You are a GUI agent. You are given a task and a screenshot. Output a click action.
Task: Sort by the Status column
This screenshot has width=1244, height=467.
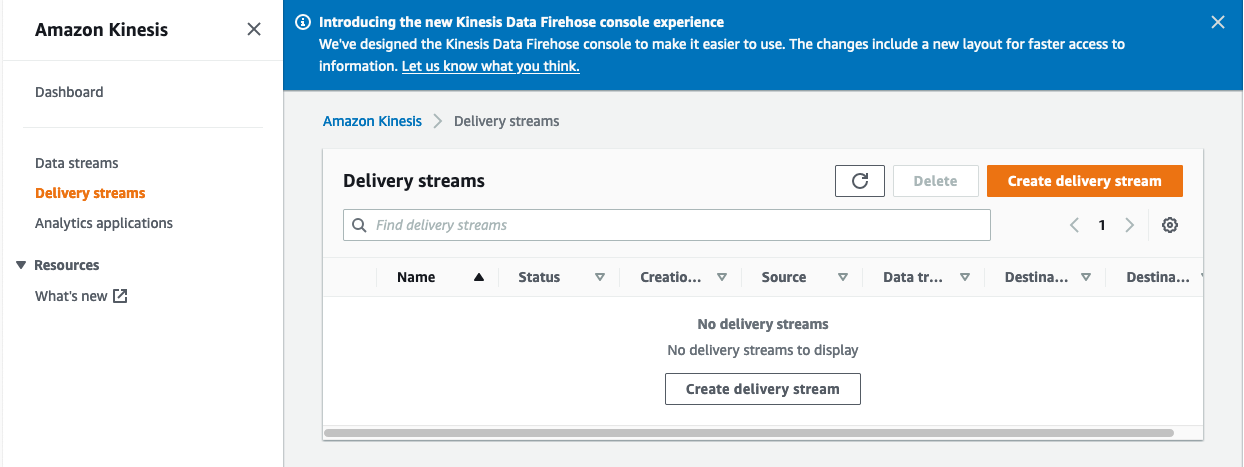point(599,277)
